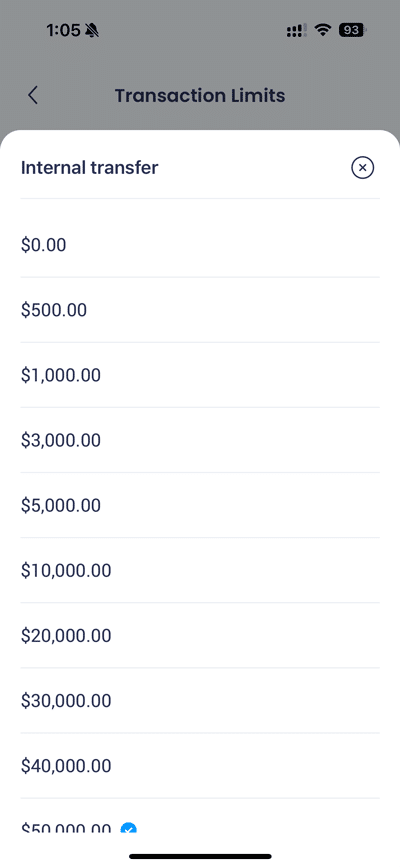Image resolution: width=400 pixels, height=867 pixels.
Task: Click the blue checkmark icon
Action: tap(129, 828)
